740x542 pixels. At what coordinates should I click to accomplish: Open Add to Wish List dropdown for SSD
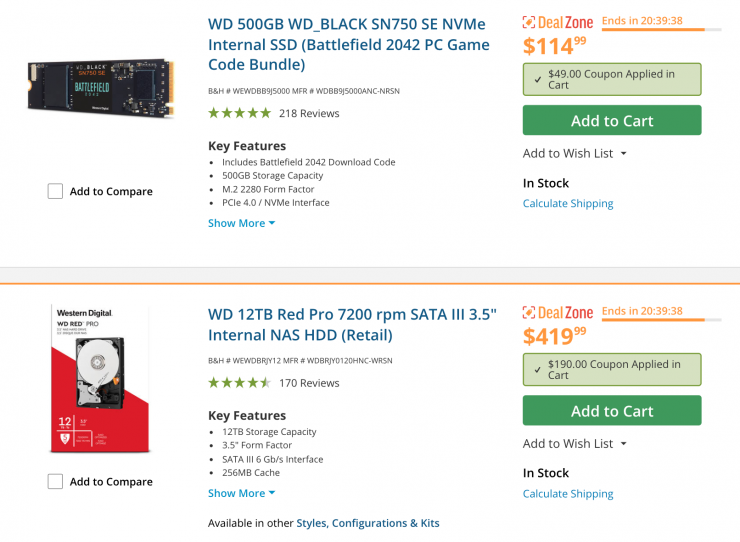[574, 153]
